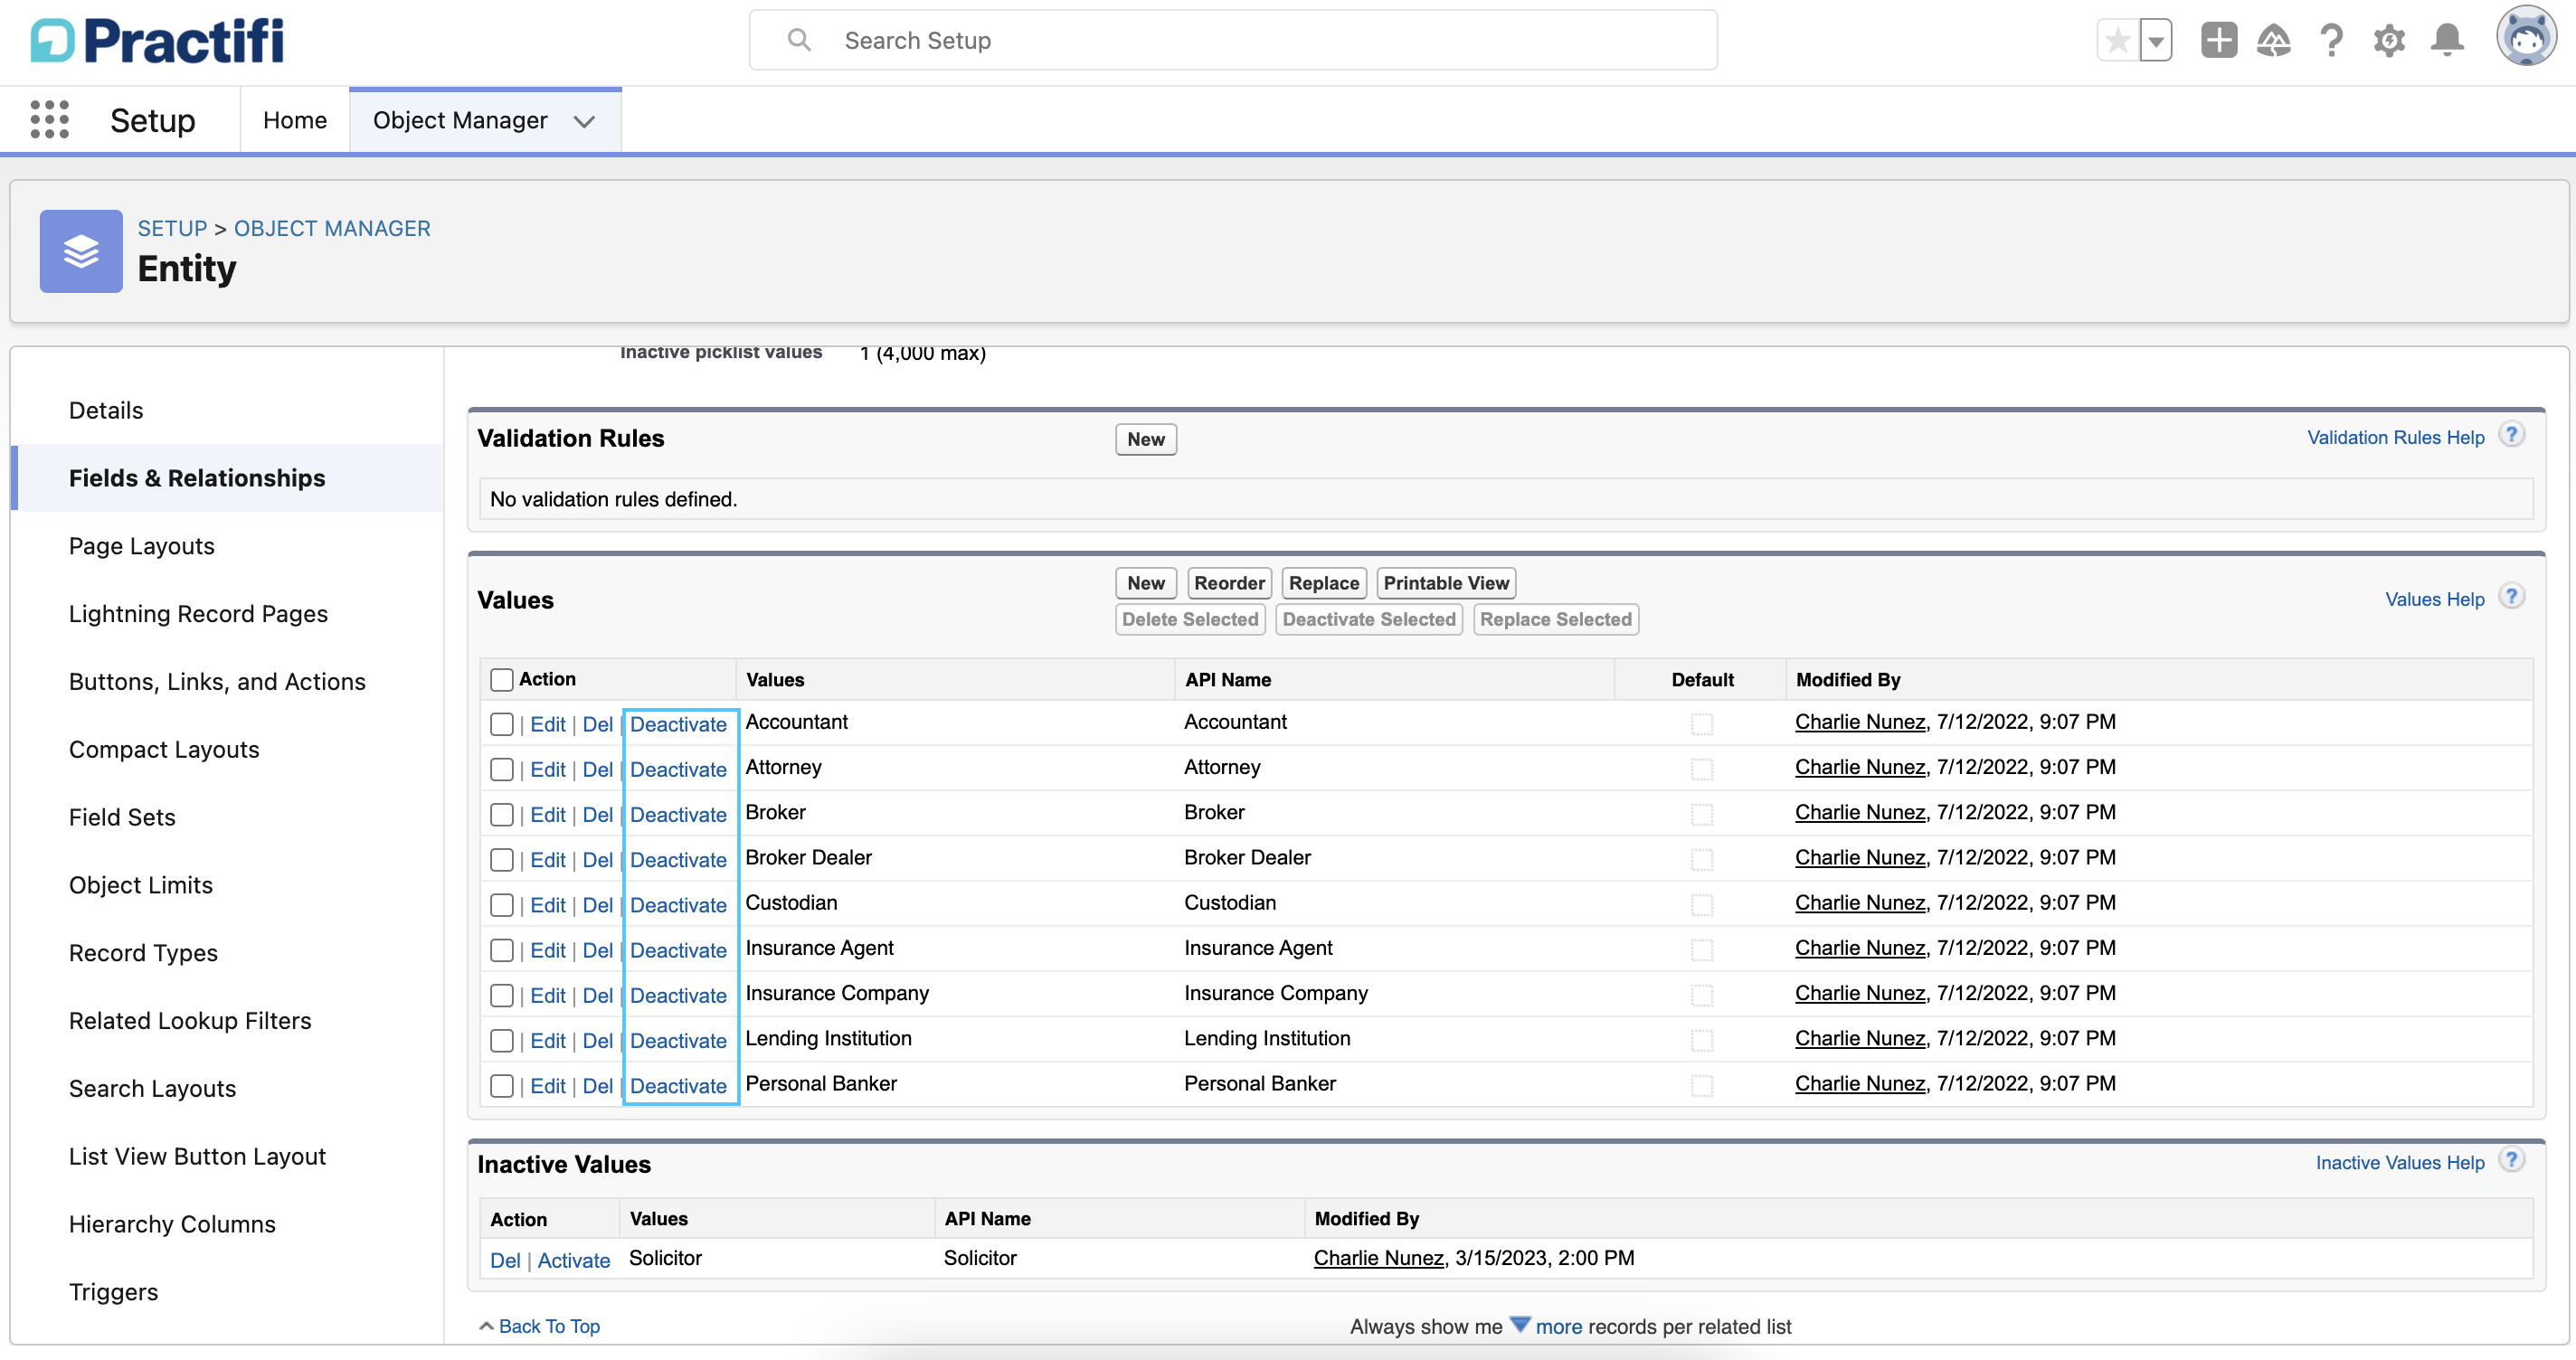Check the Insurance Agent row checkbox
Image resolution: width=2576 pixels, height=1360 pixels.
(502, 950)
